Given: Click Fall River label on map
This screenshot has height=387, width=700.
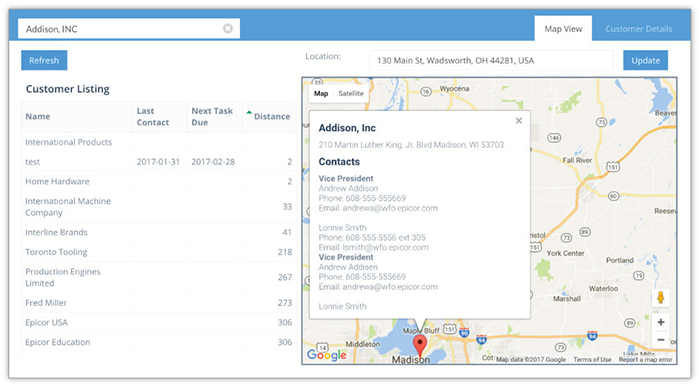Looking at the screenshot, I should [x=577, y=160].
